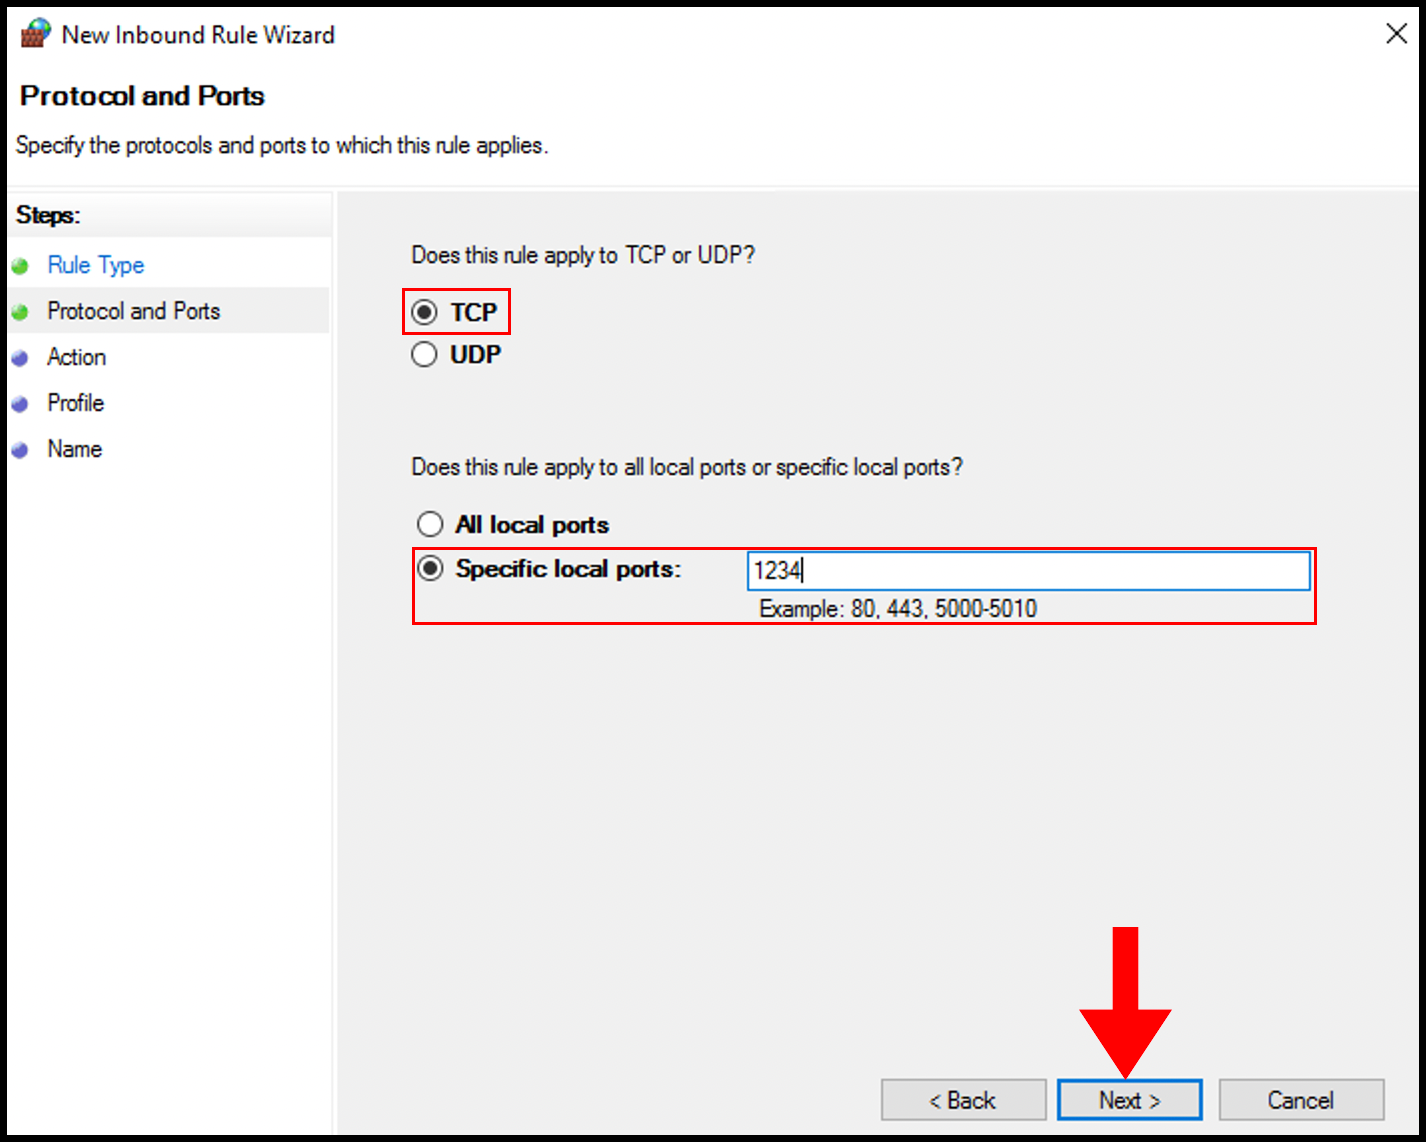Screen dimensions: 1426x1142
Task: Cancel the wizard
Action: 1301,1099
